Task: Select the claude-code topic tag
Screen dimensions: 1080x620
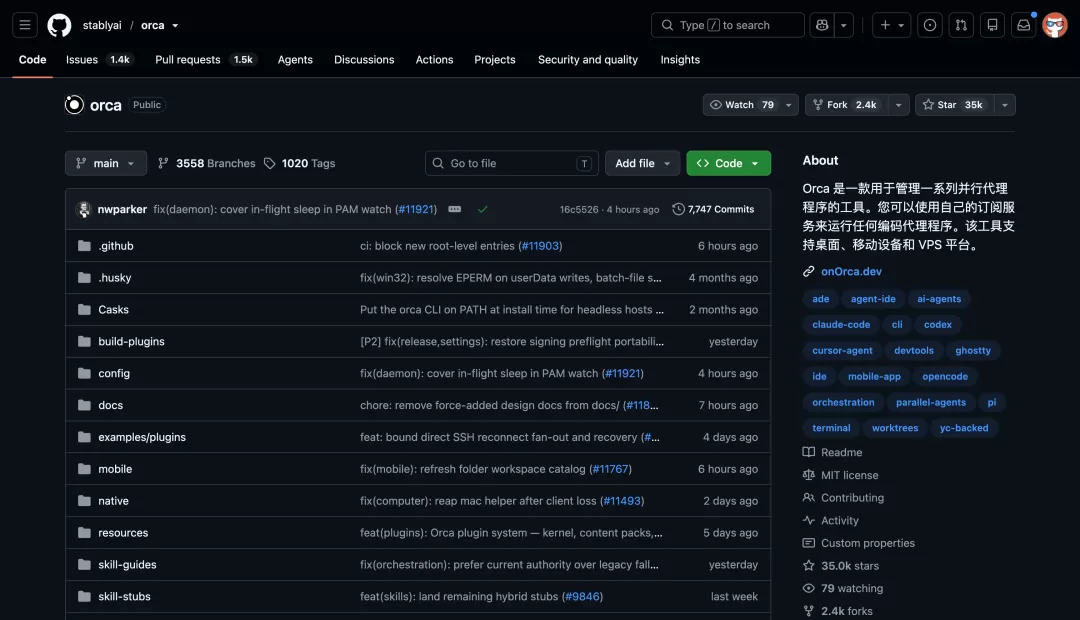Action: (x=841, y=324)
